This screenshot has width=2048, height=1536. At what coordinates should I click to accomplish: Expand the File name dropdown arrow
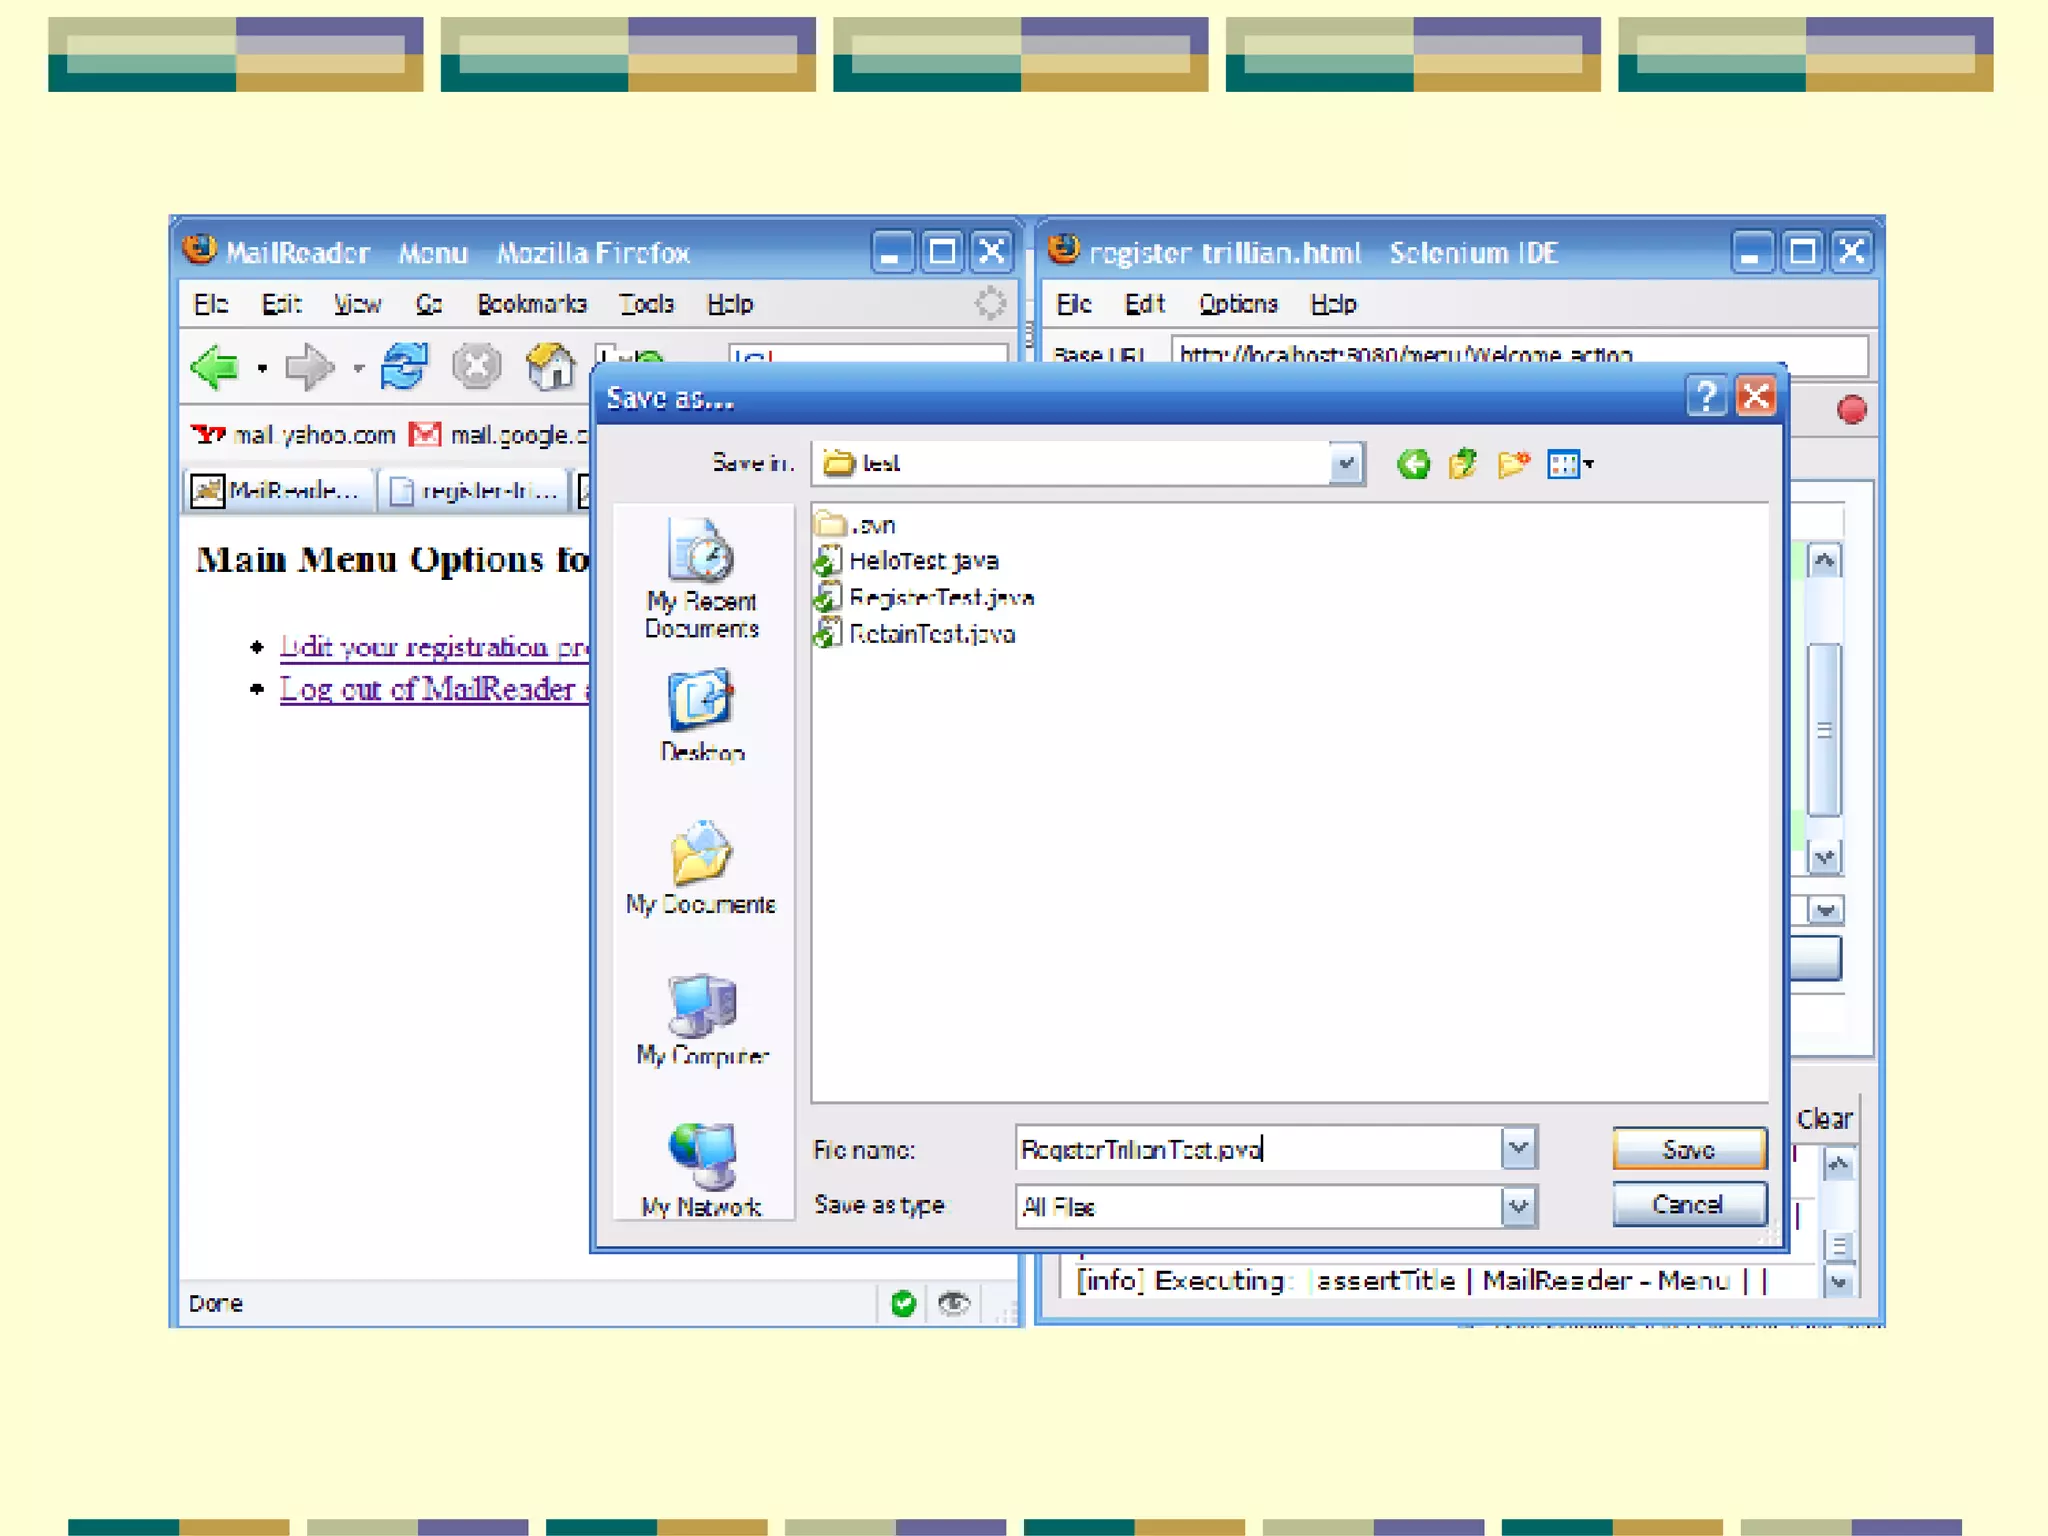[1518, 1149]
